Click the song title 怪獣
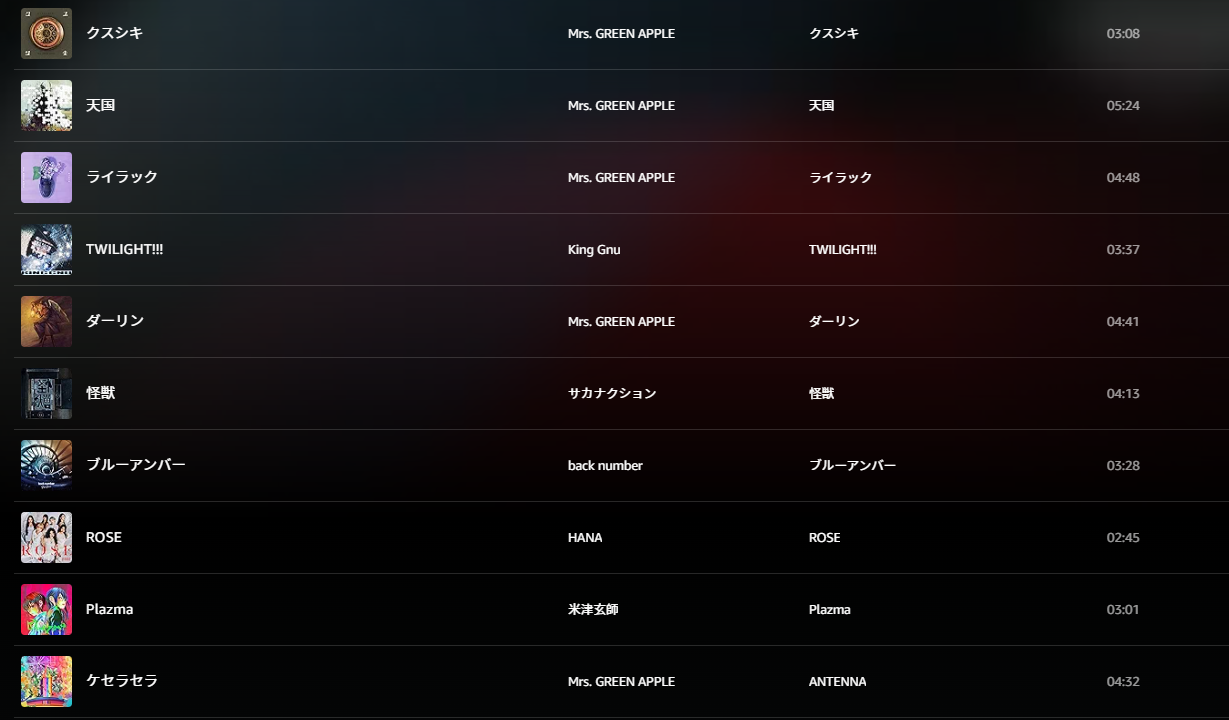The width and height of the screenshot is (1229, 720). pyautogui.click(x=100, y=393)
